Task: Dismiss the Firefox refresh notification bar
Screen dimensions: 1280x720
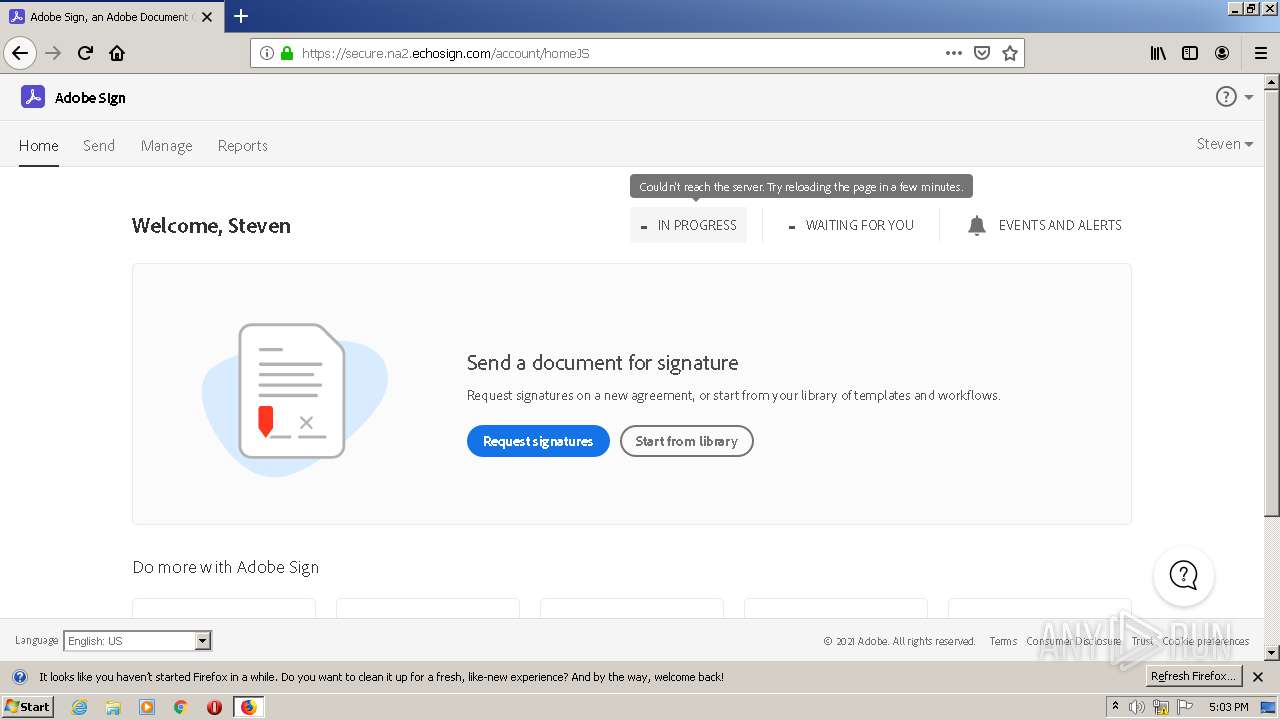Action: (x=1258, y=677)
